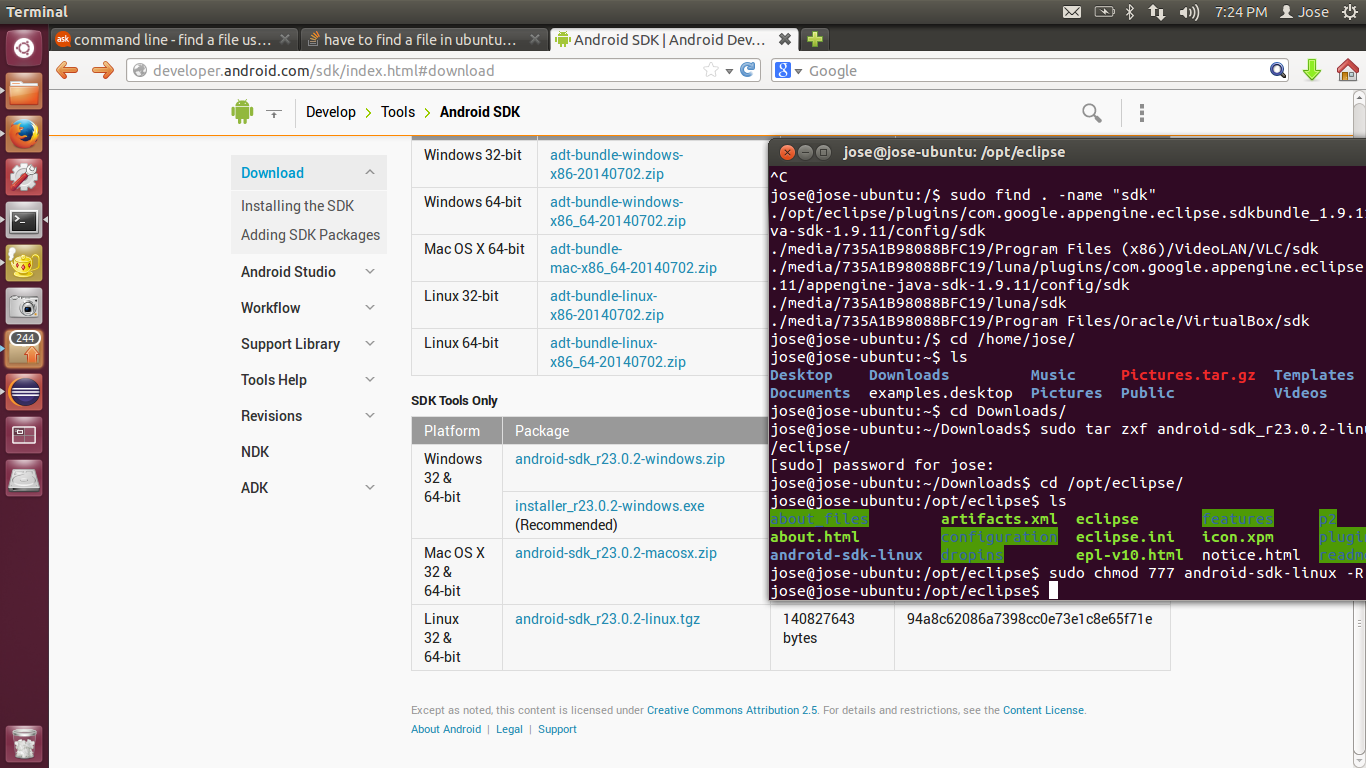Open the camera screenshot app in launcher
The width and height of the screenshot is (1366, 768).
pyautogui.click(x=24, y=306)
